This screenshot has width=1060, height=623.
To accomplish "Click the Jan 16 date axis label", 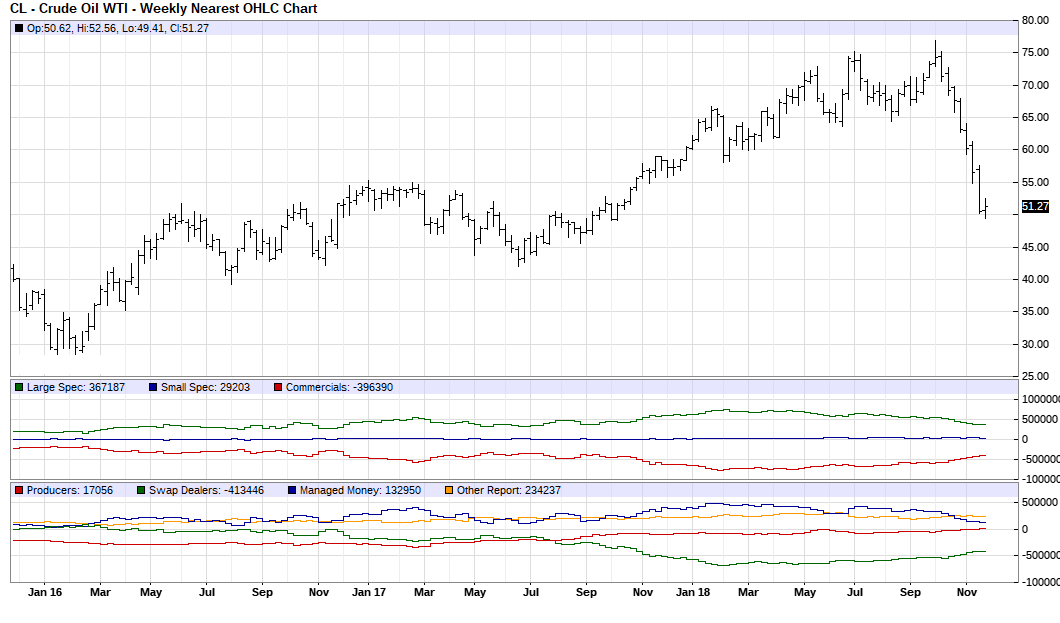I will [x=43, y=592].
